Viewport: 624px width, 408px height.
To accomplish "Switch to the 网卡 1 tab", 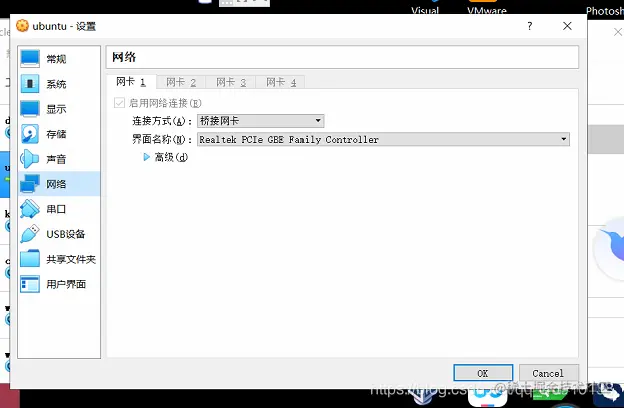I will [x=131, y=82].
